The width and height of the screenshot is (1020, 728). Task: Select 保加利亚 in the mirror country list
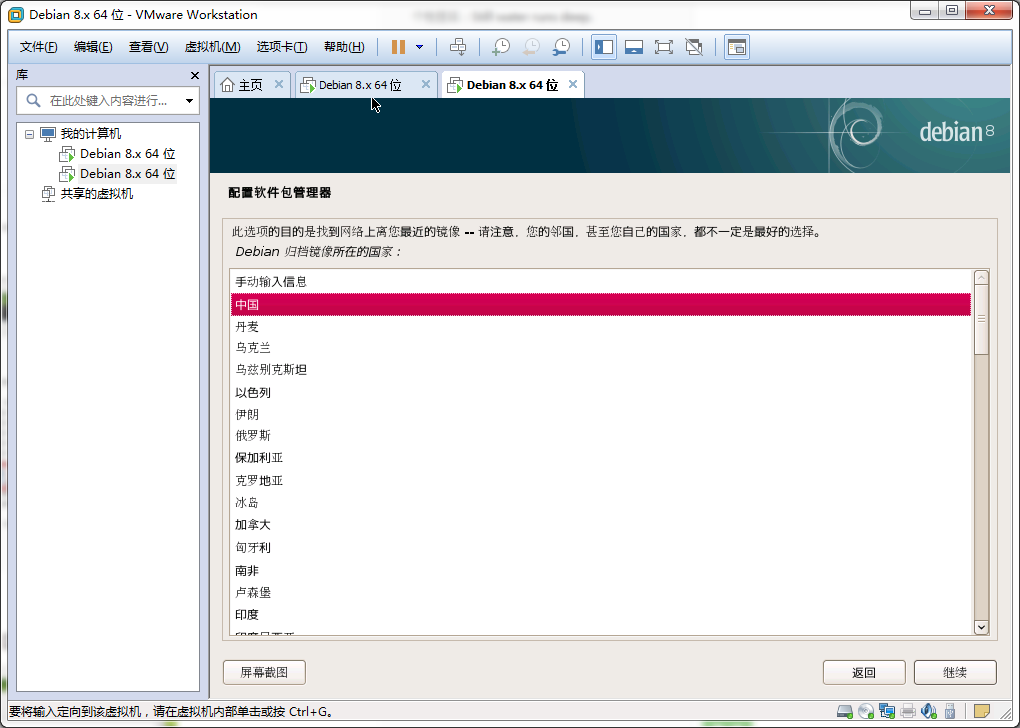click(600, 458)
